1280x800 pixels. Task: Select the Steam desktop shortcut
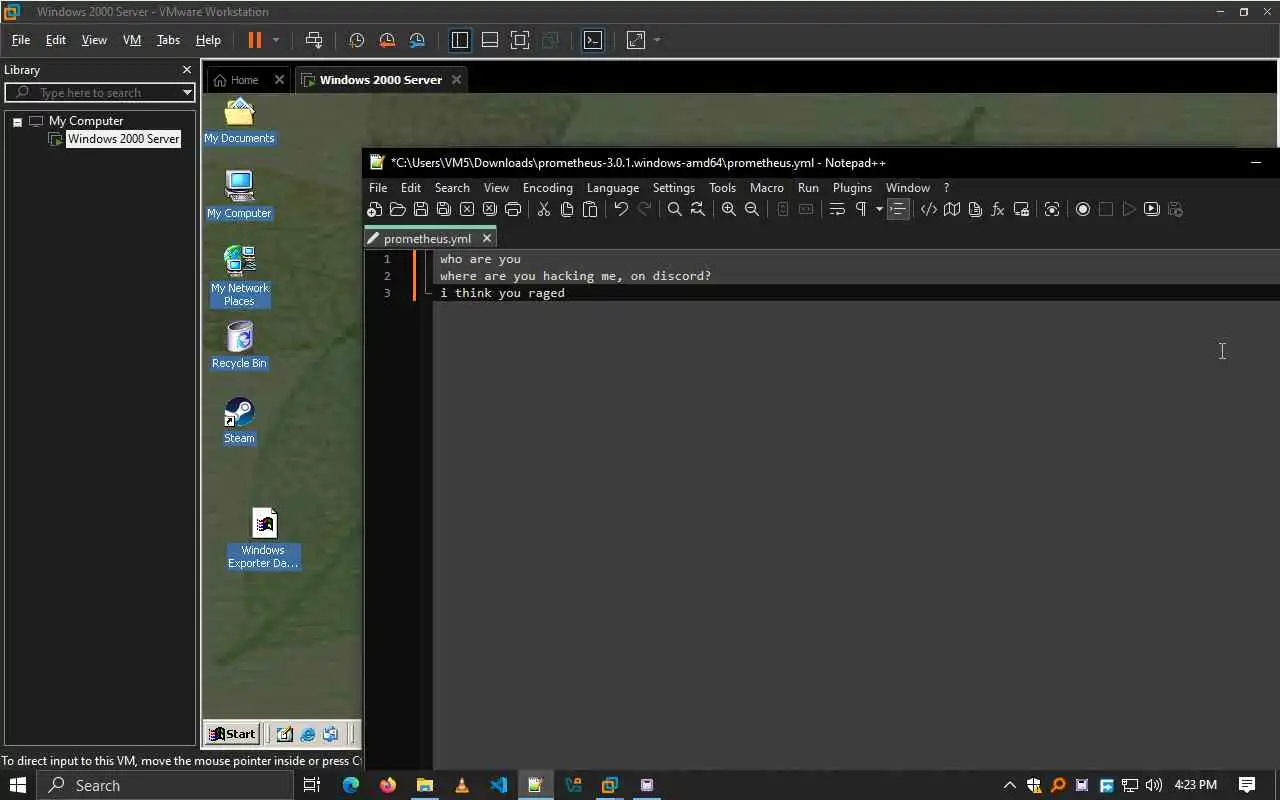point(239,420)
